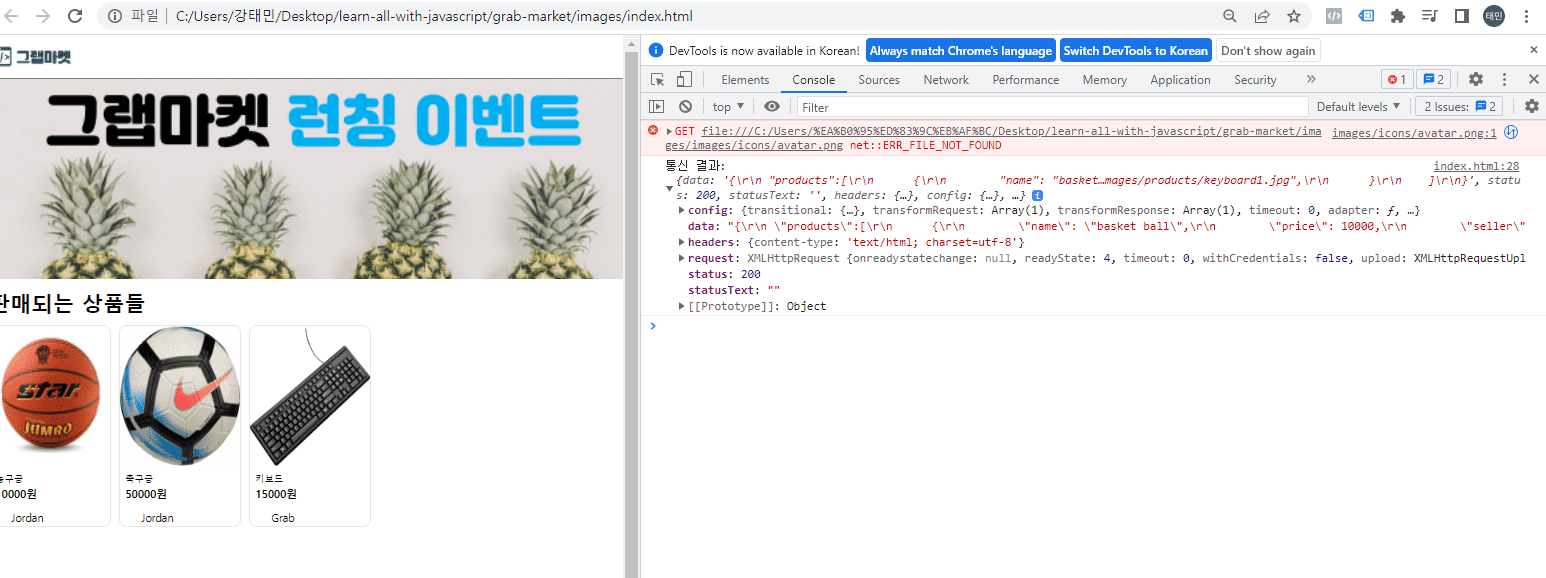Click the file info icon in address bar

(x=115, y=16)
